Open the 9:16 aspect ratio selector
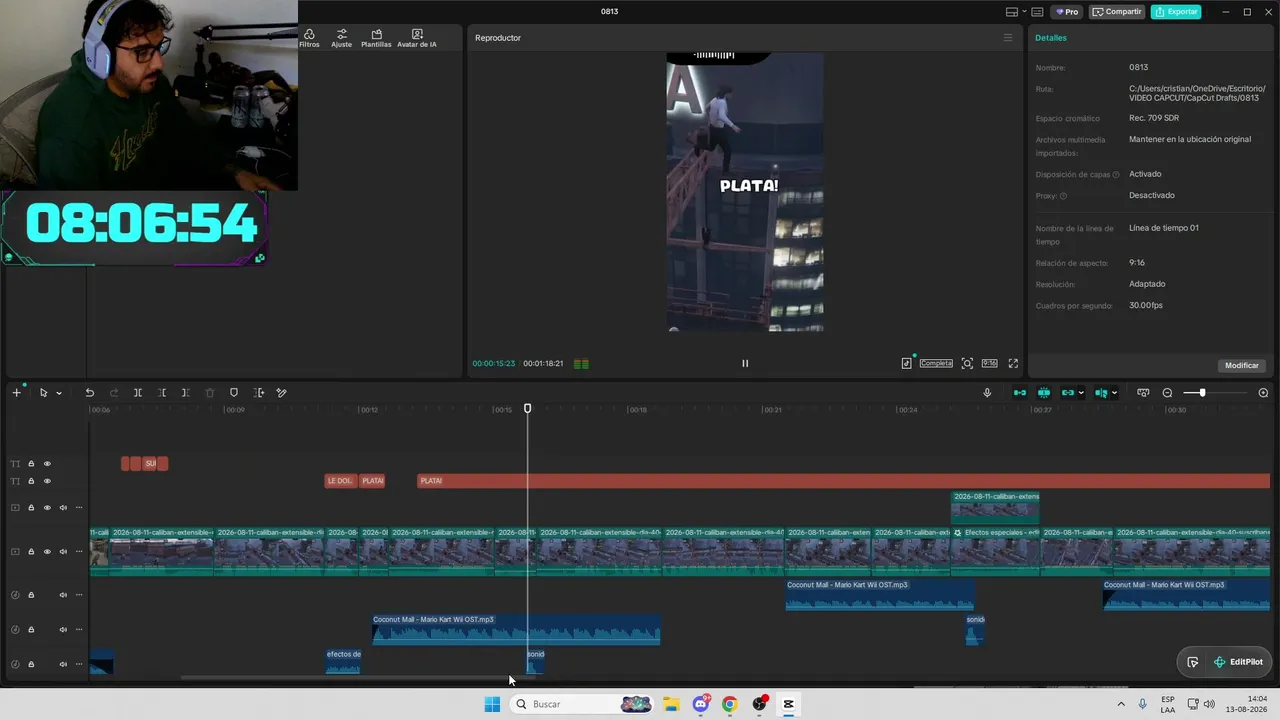The image size is (1280, 720). (989, 363)
